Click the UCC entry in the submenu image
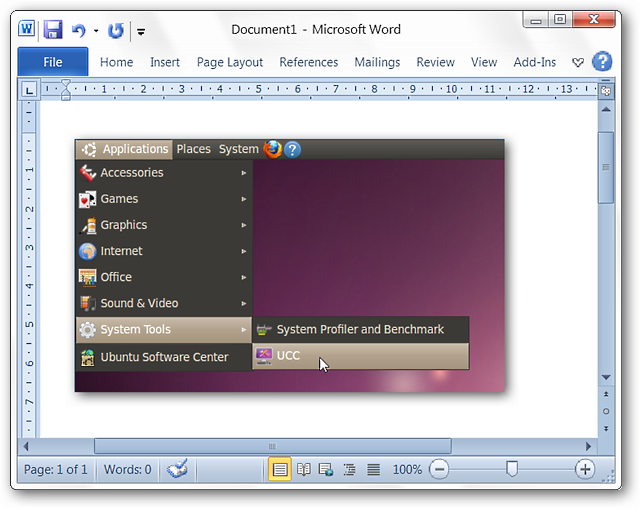This screenshot has width=640, height=508. pos(361,356)
